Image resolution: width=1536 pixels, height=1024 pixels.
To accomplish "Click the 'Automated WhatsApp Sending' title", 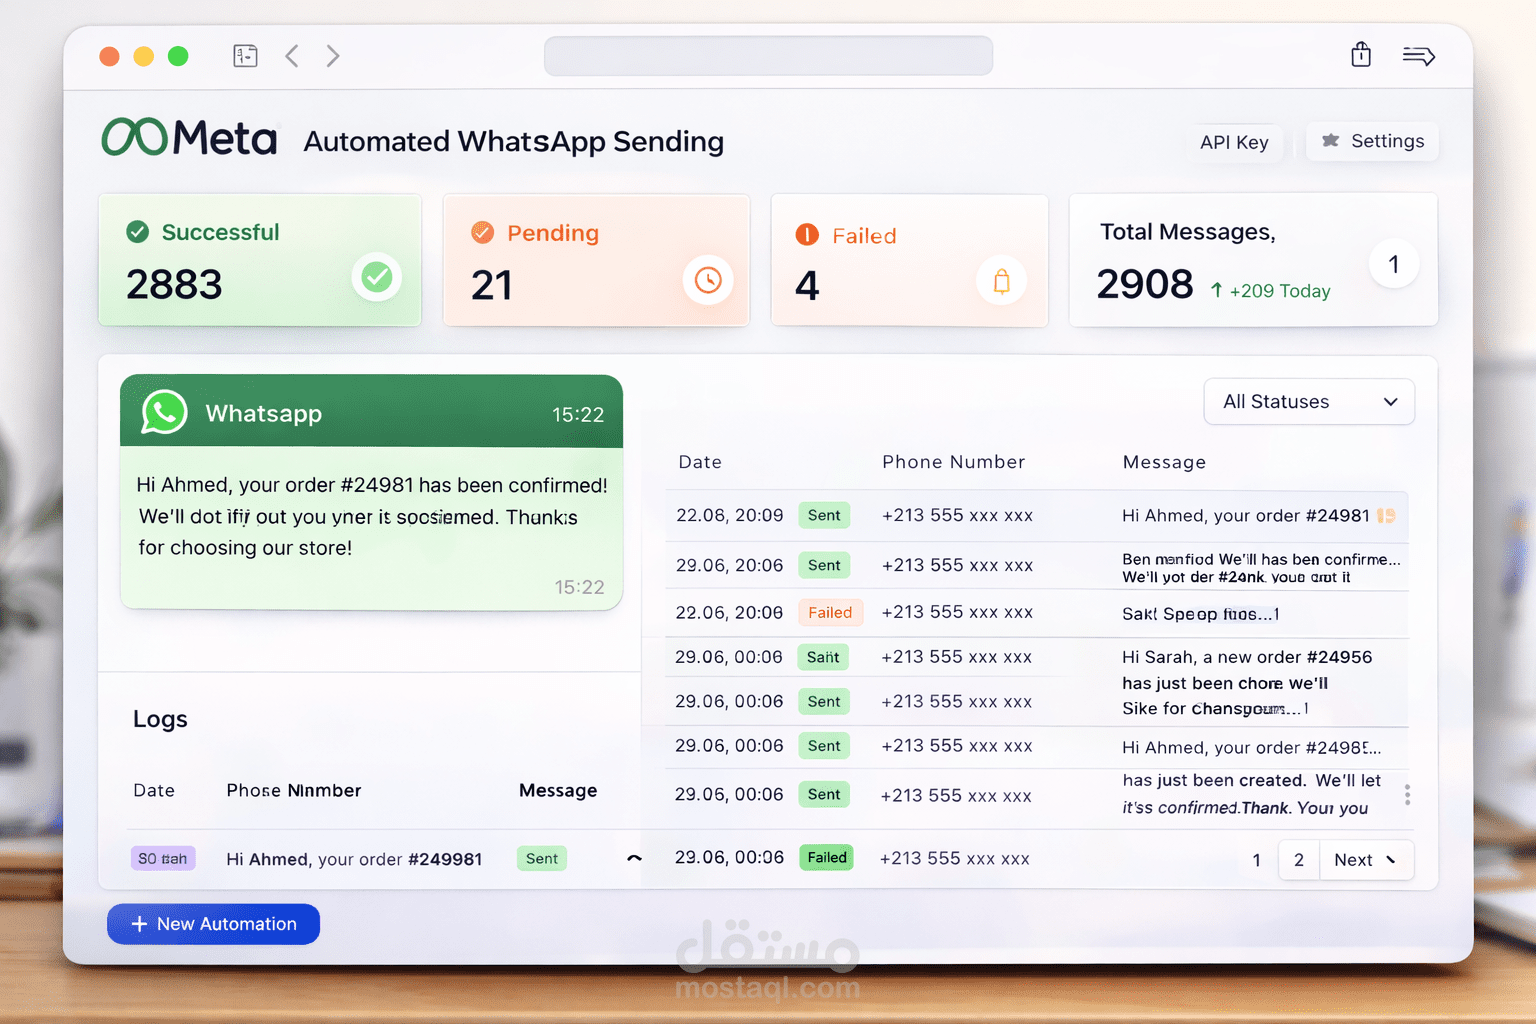I will point(513,141).
